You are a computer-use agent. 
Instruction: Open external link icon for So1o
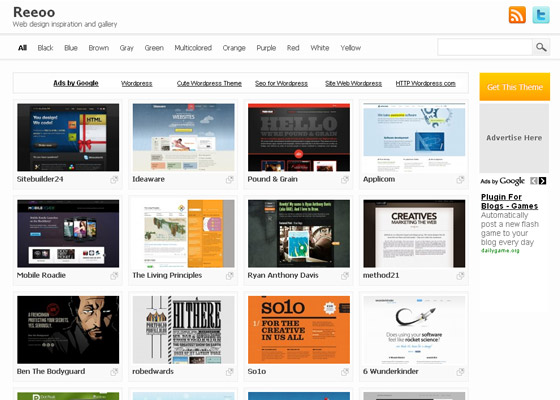click(345, 372)
